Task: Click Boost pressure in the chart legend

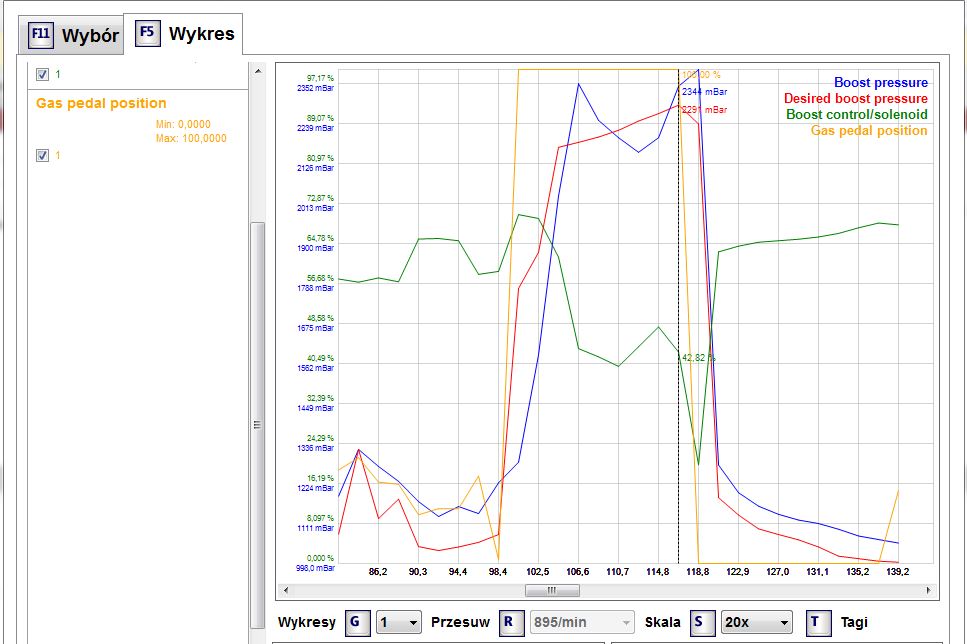Action: point(880,83)
